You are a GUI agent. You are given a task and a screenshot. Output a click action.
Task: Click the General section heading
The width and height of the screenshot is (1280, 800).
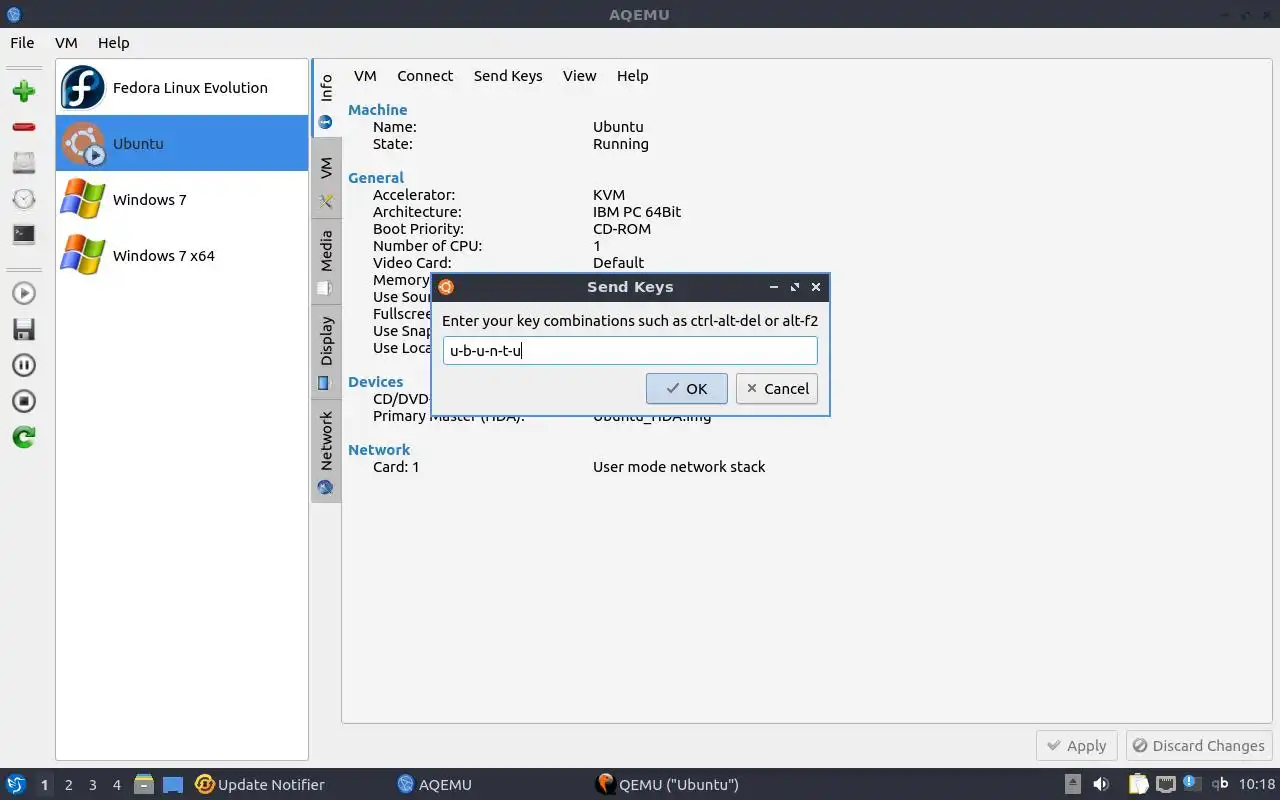pos(376,178)
